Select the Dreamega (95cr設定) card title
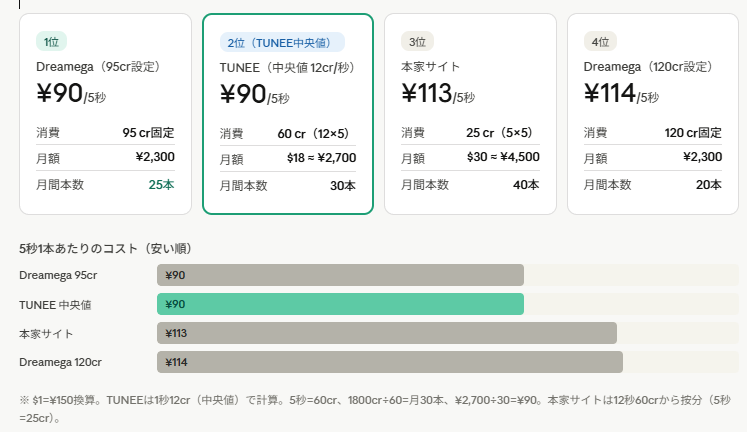 coord(98,67)
